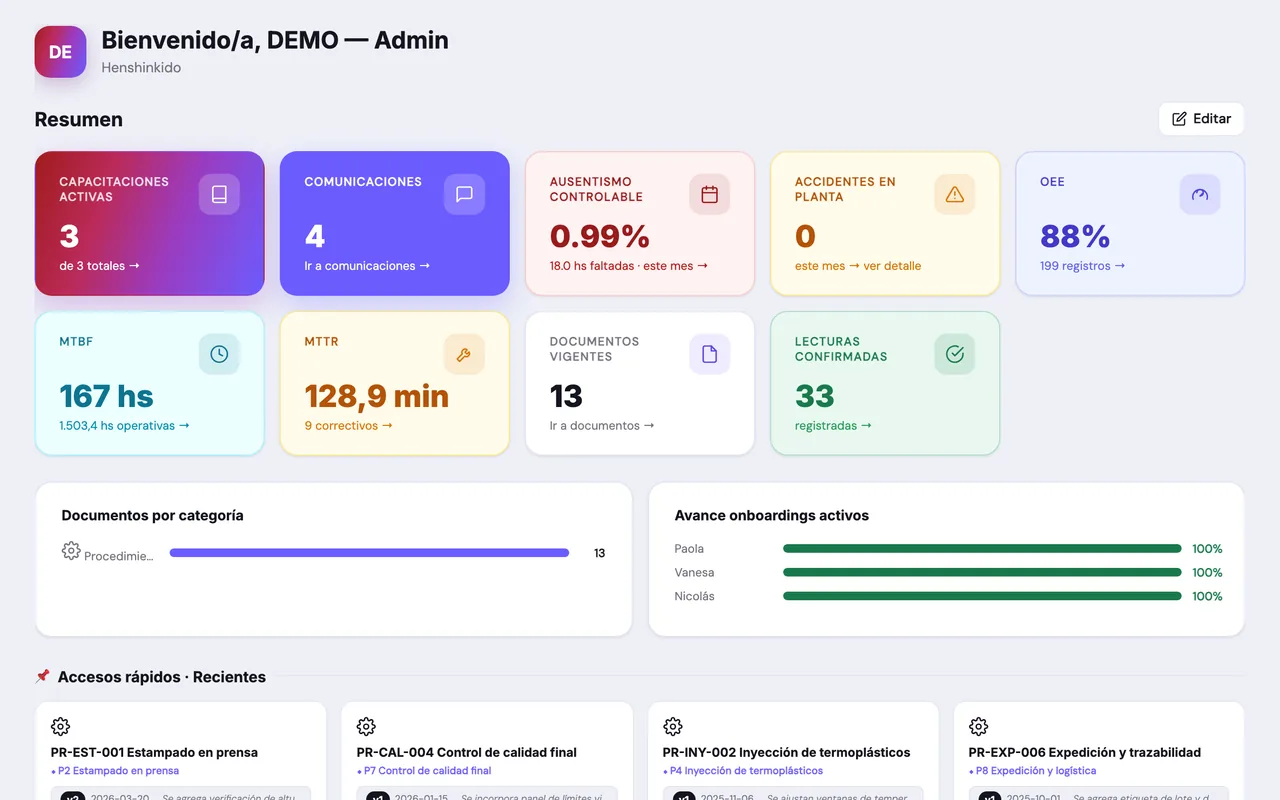Click the chat bubble icon on Comunicaciones
This screenshot has width=1280, height=800.
pyautogui.click(x=464, y=194)
